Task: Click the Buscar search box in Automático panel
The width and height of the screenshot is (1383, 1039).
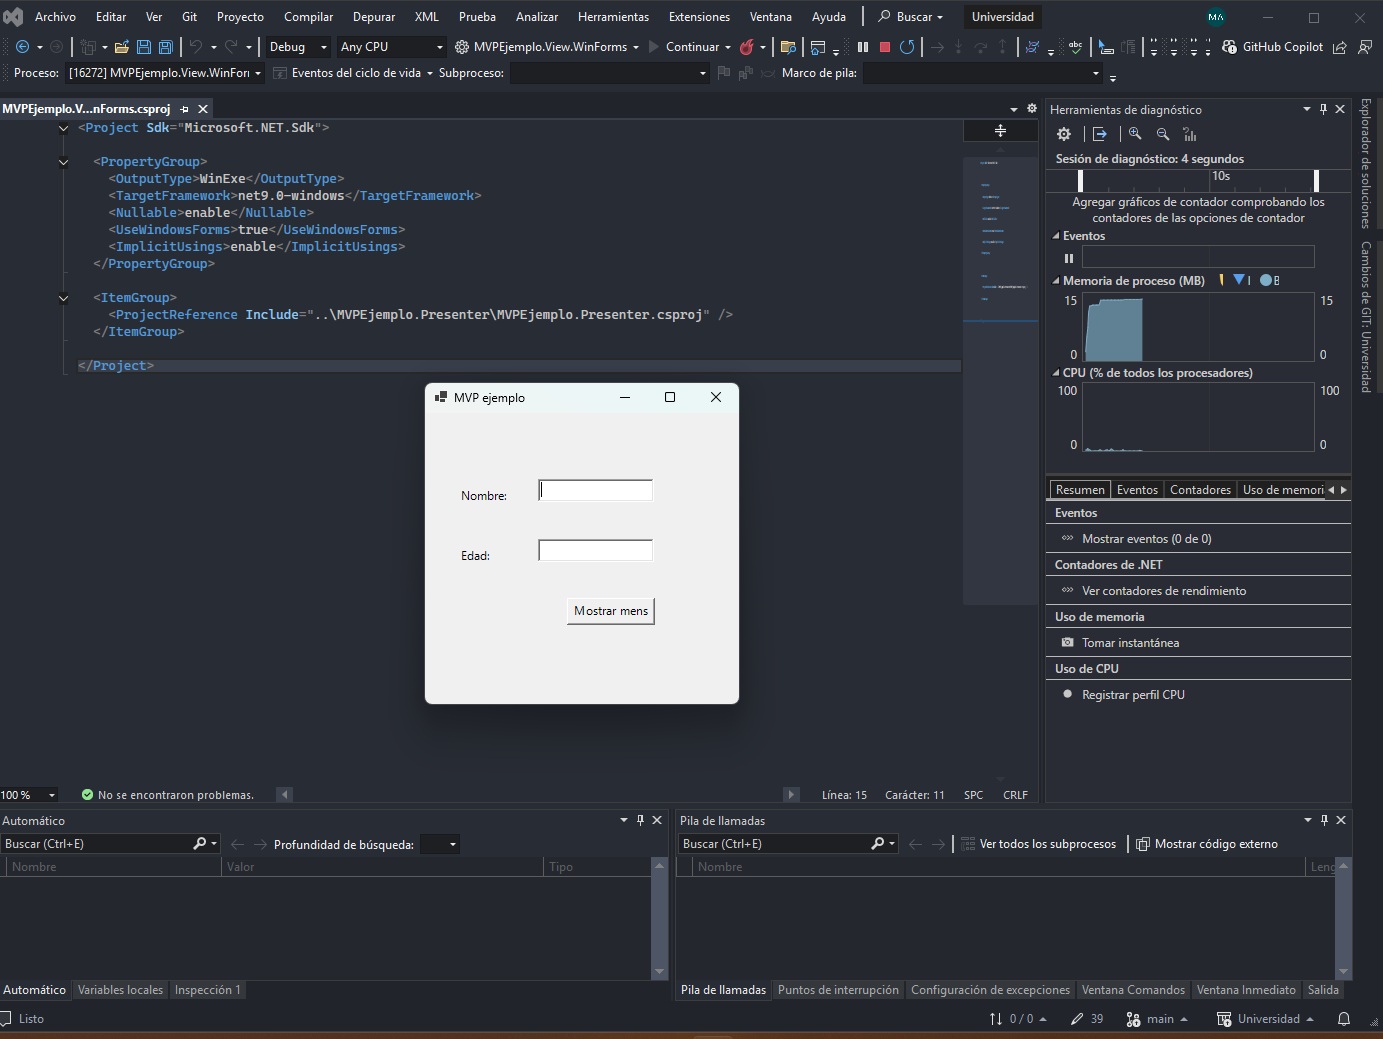Action: (x=97, y=844)
